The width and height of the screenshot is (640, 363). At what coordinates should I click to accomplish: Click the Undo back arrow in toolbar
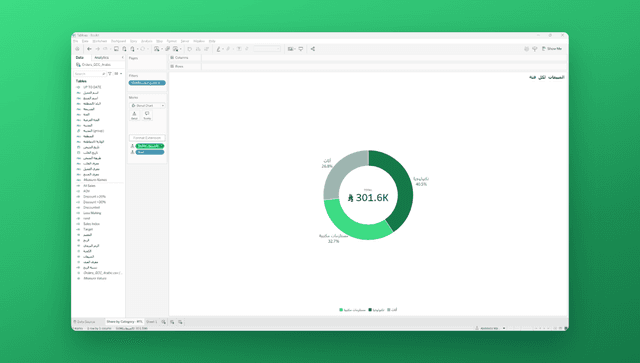pyautogui.click(x=89, y=49)
